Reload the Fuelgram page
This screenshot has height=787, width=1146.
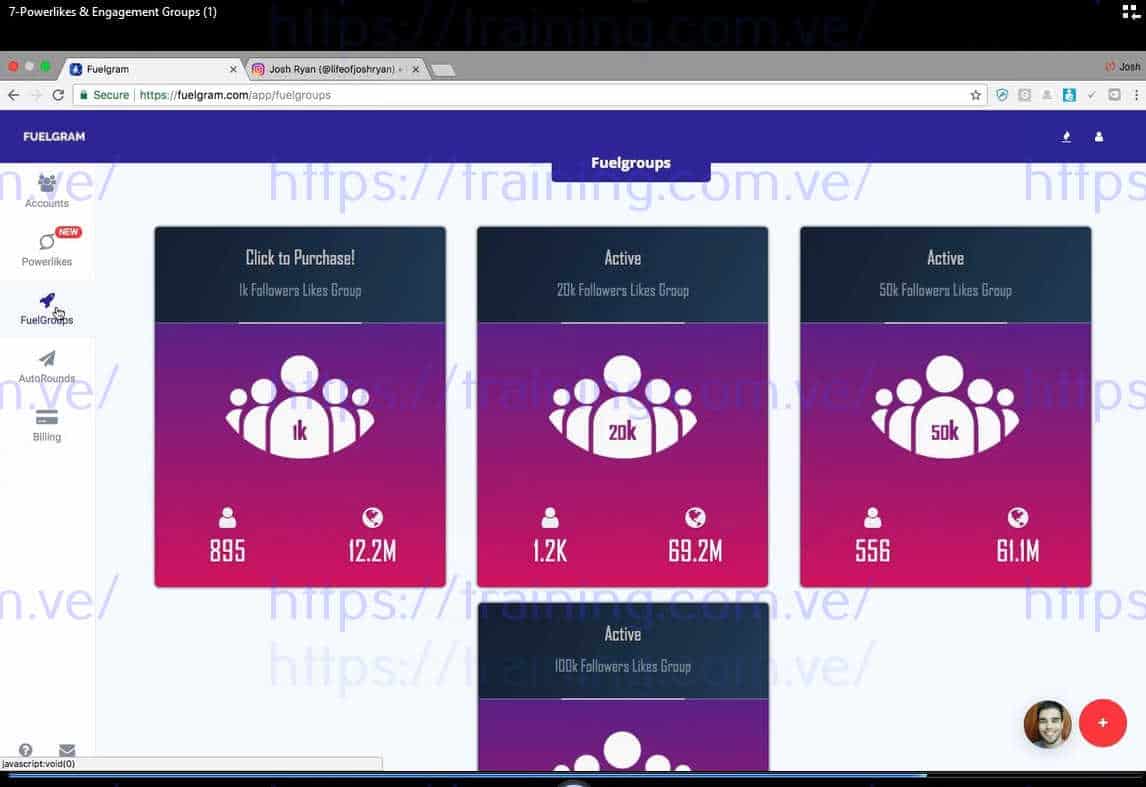[x=58, y=95]
